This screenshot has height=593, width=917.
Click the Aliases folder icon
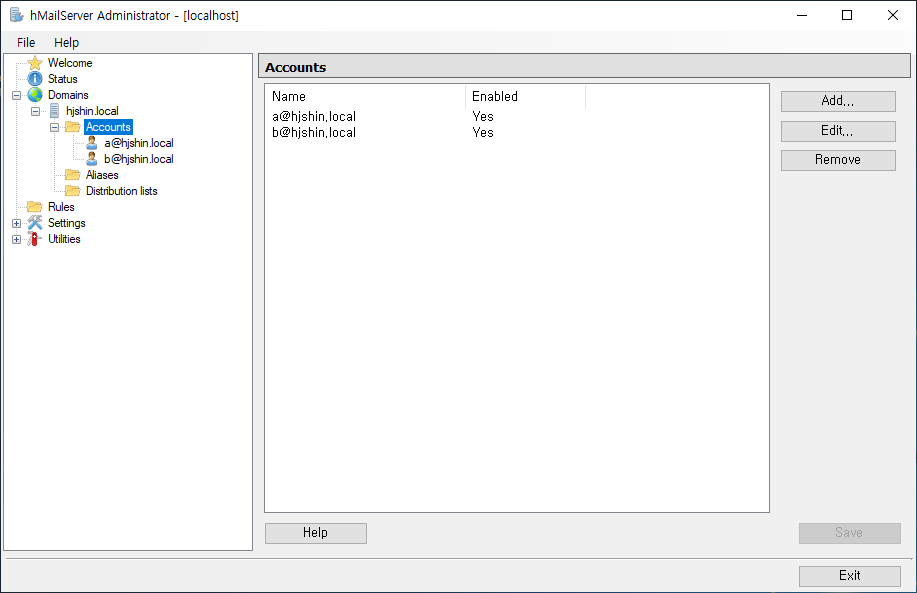coord(73,175)
